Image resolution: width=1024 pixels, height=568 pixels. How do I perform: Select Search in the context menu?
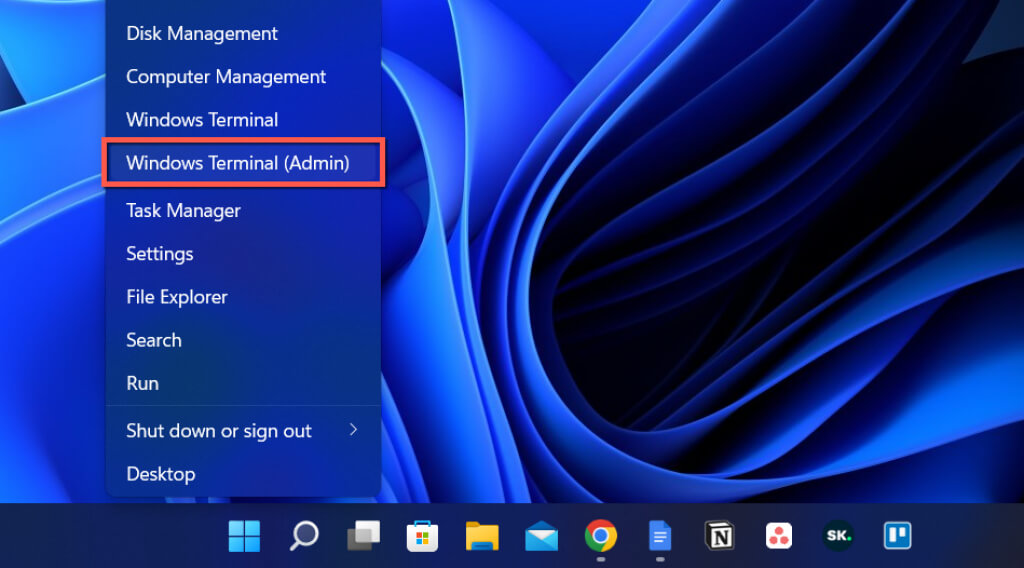[x=243, y=339]
